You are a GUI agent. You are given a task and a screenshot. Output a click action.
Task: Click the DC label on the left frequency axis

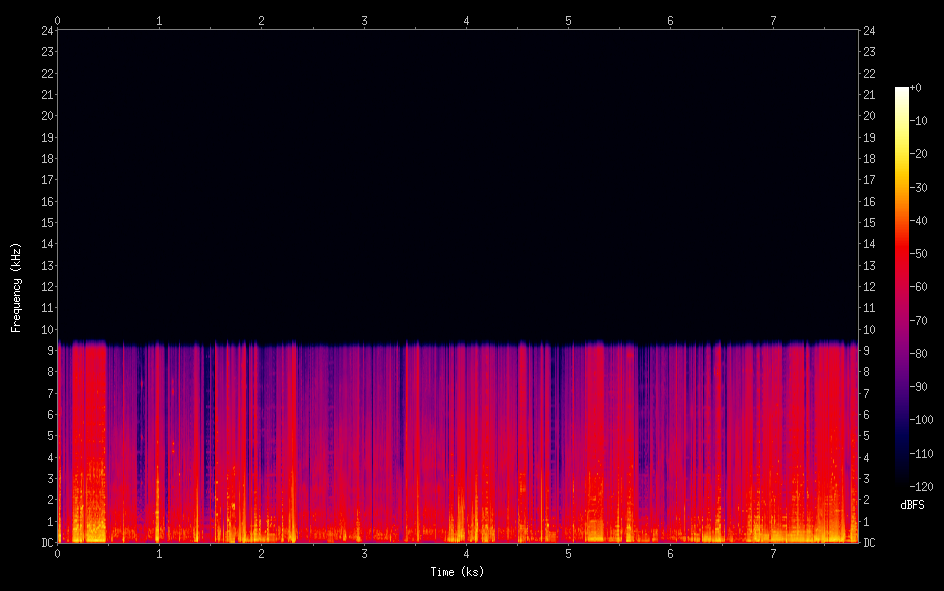click(46, 543)
